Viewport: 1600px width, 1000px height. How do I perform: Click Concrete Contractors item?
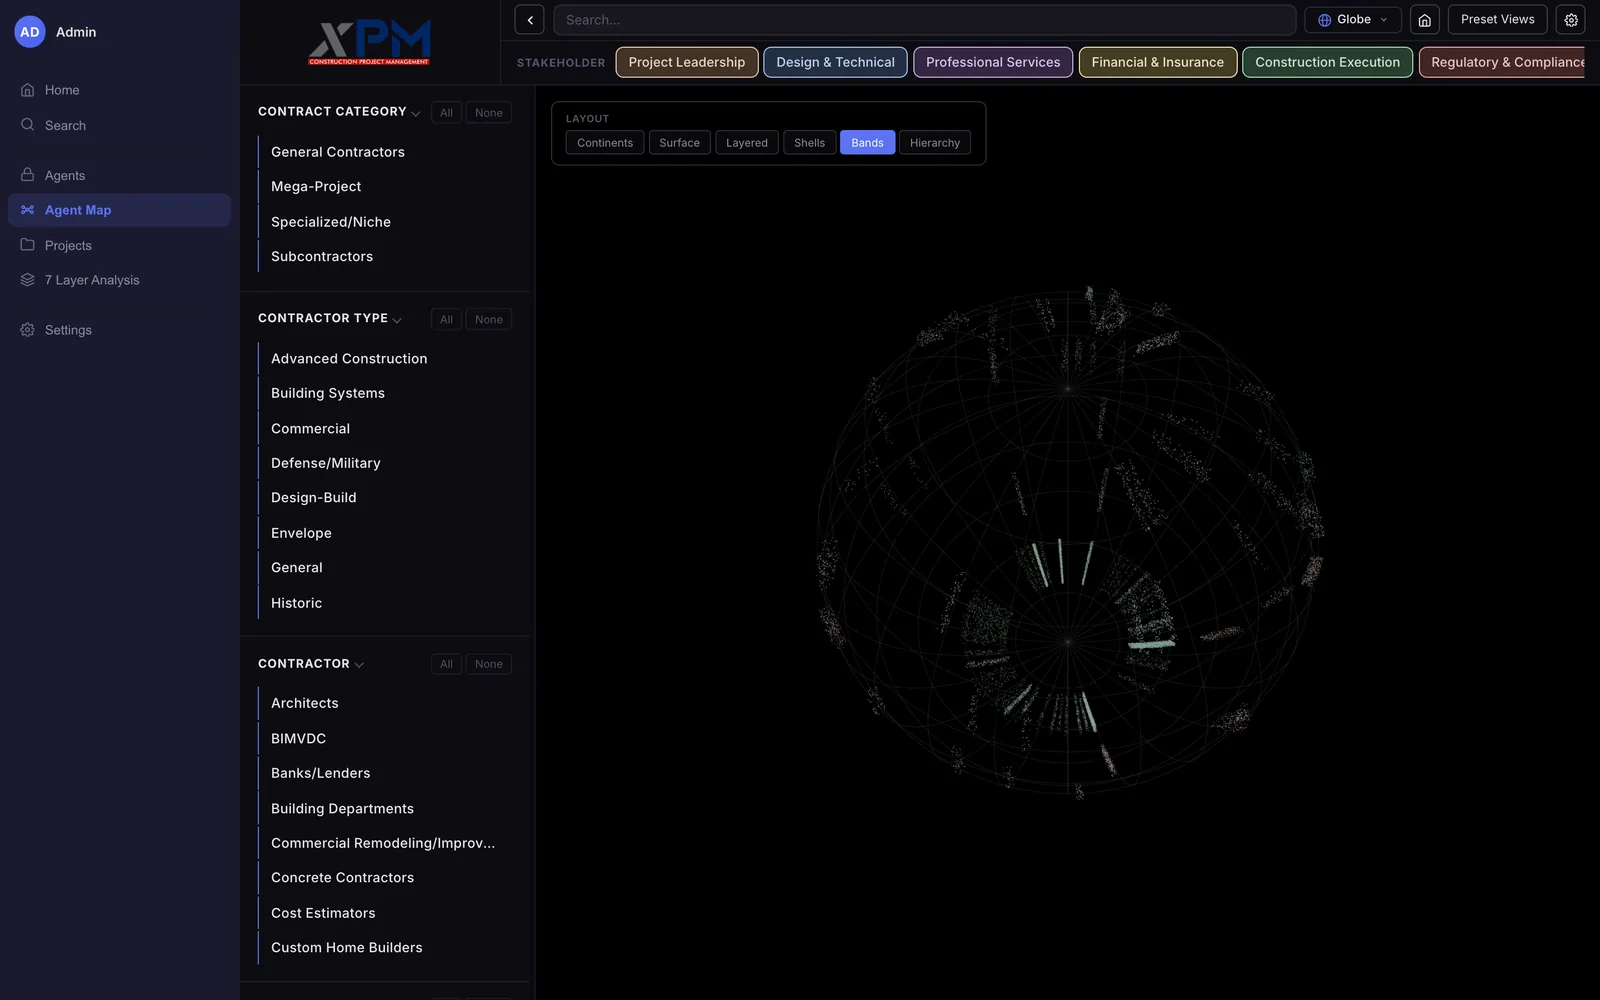(385, 878)
